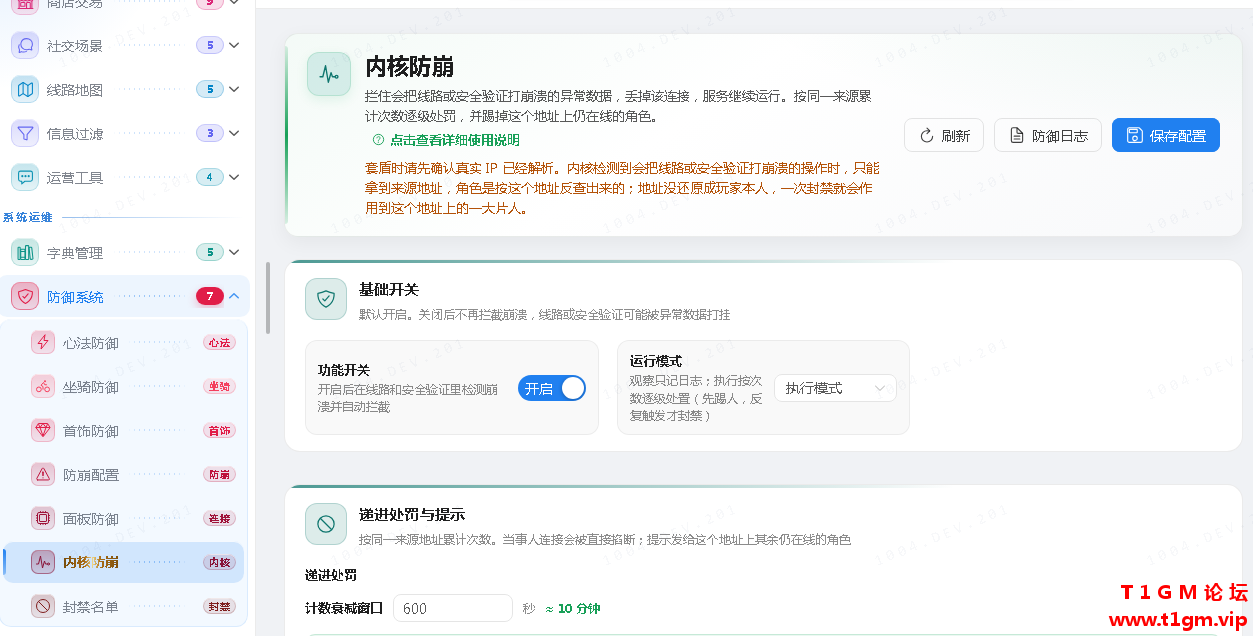Click the 刷新 button
The width and height of the screenshot is (1253, 636).
pos(944,135)
